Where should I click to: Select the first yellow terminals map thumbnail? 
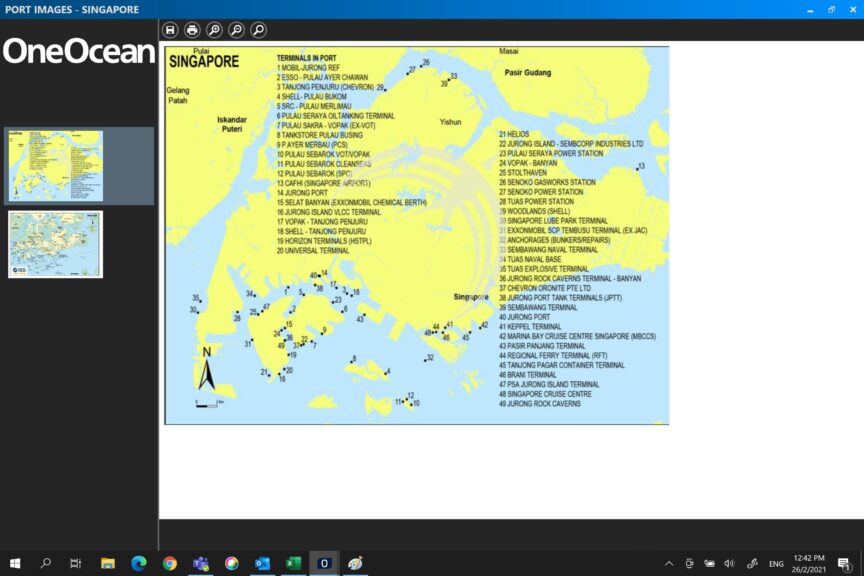click(x=56, y=166)
